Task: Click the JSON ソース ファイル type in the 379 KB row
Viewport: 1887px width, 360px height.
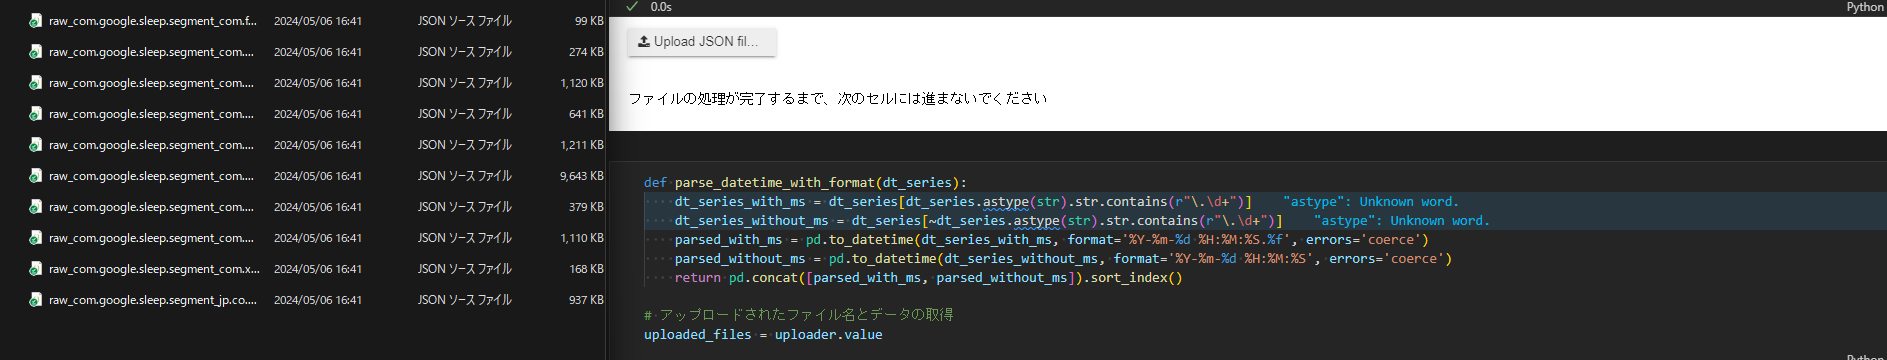Action: pyautogui.click(x=465, y=207)
